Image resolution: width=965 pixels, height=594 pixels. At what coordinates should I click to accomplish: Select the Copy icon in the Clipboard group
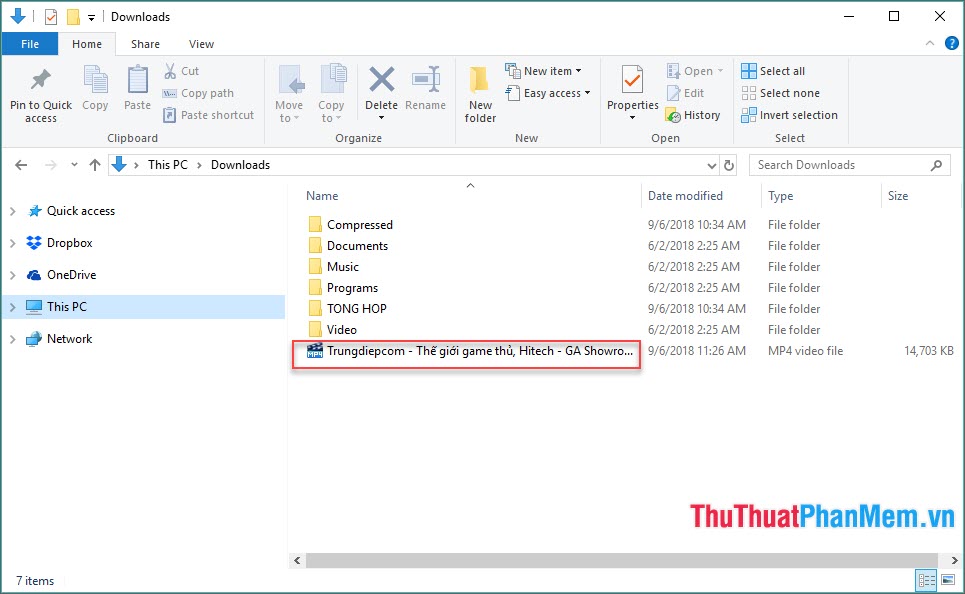tap(95, 90)
